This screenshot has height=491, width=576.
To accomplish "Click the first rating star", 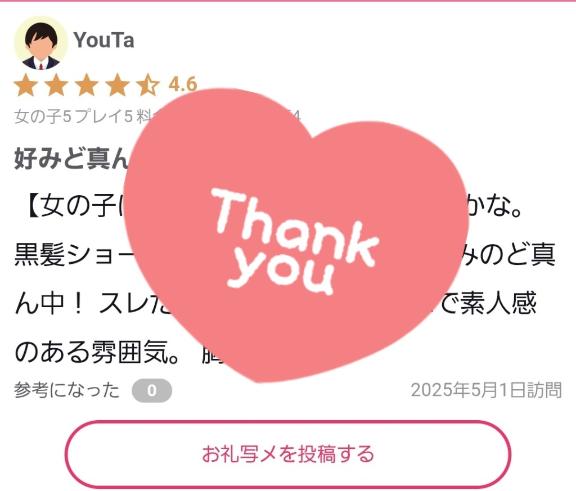I will coord(26,85).
